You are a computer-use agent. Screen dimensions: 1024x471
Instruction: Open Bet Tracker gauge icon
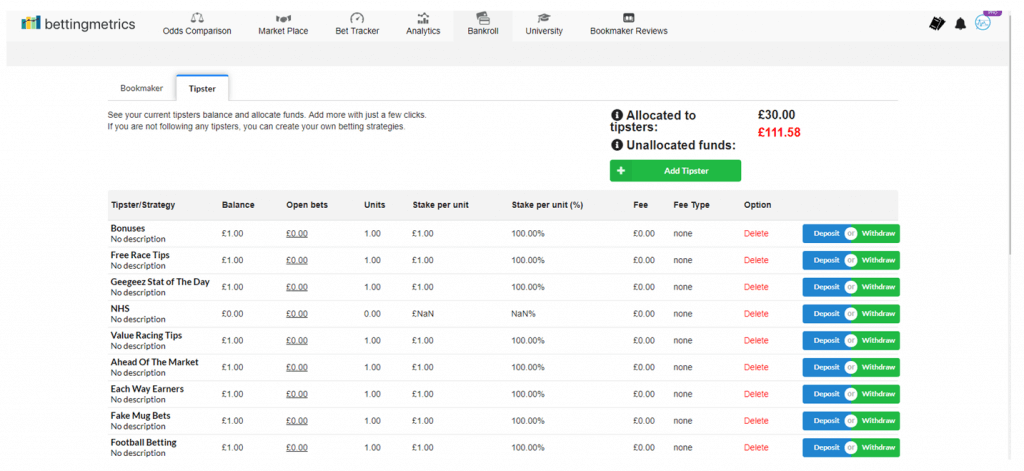(x=357, y=18)
